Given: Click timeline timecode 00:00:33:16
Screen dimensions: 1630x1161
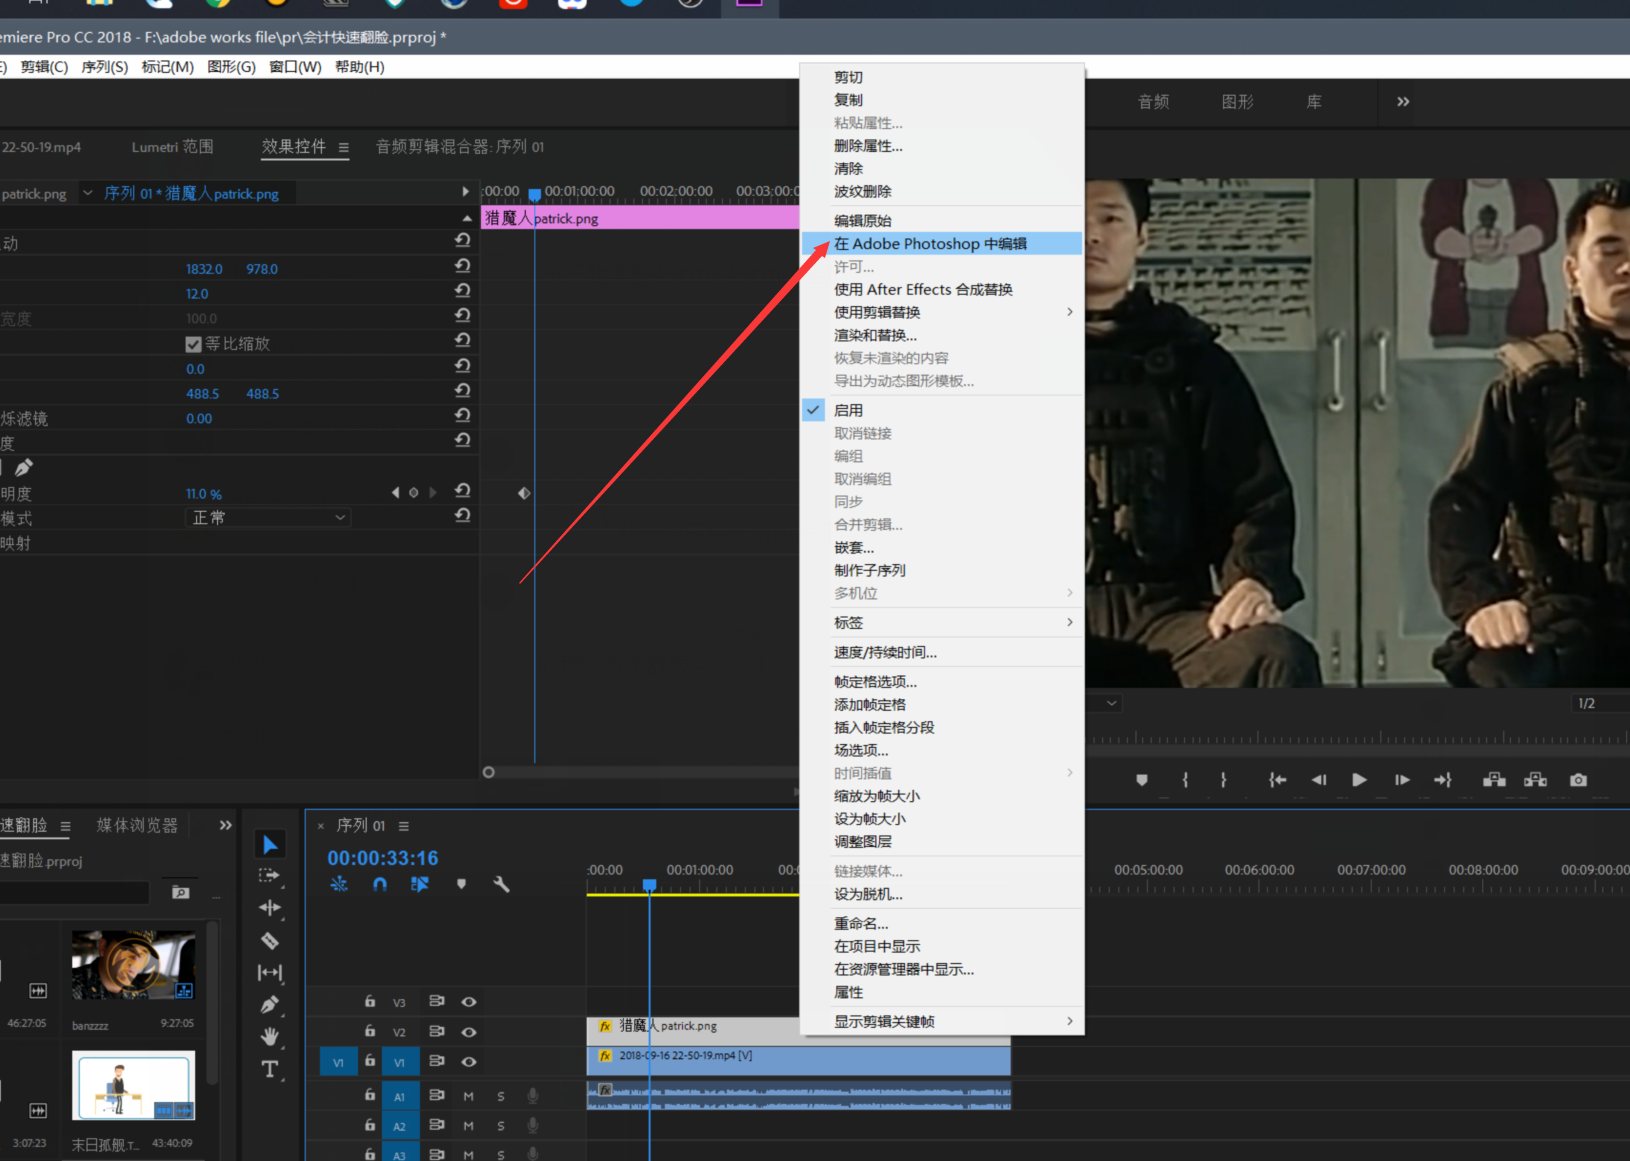Looking at the screenshot, I should coord(383,858).
